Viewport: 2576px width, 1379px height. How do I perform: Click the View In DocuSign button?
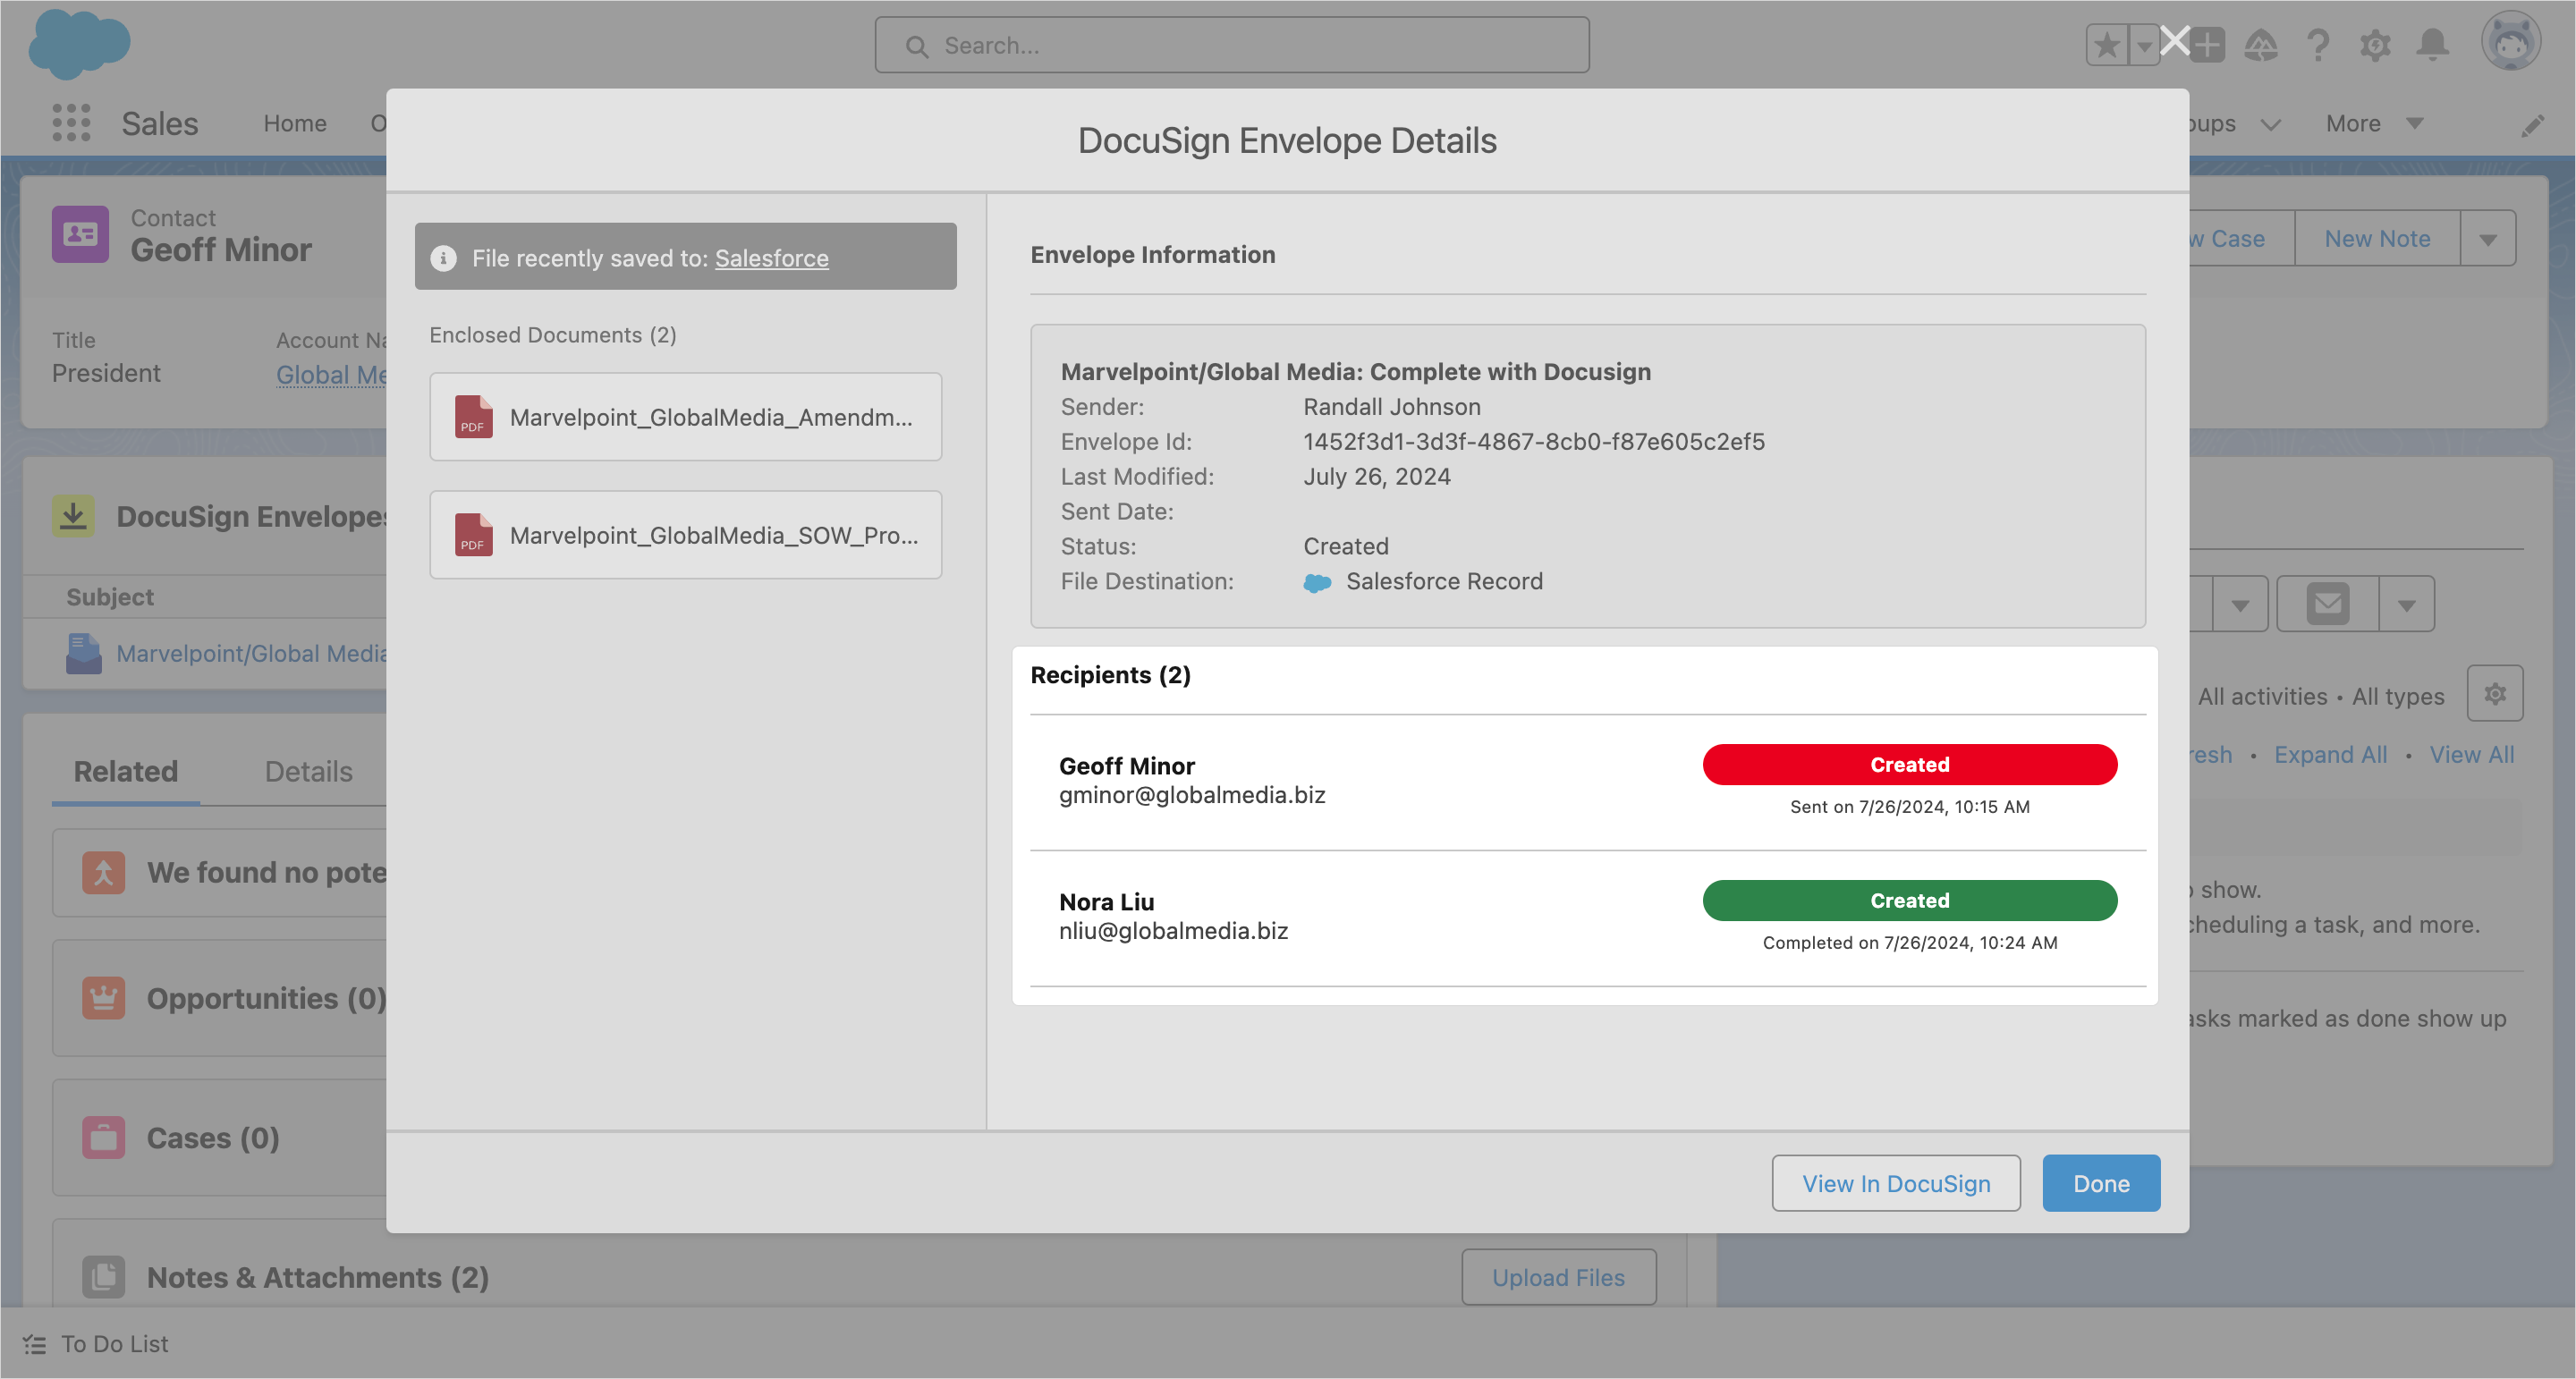coord(1896,1183)
